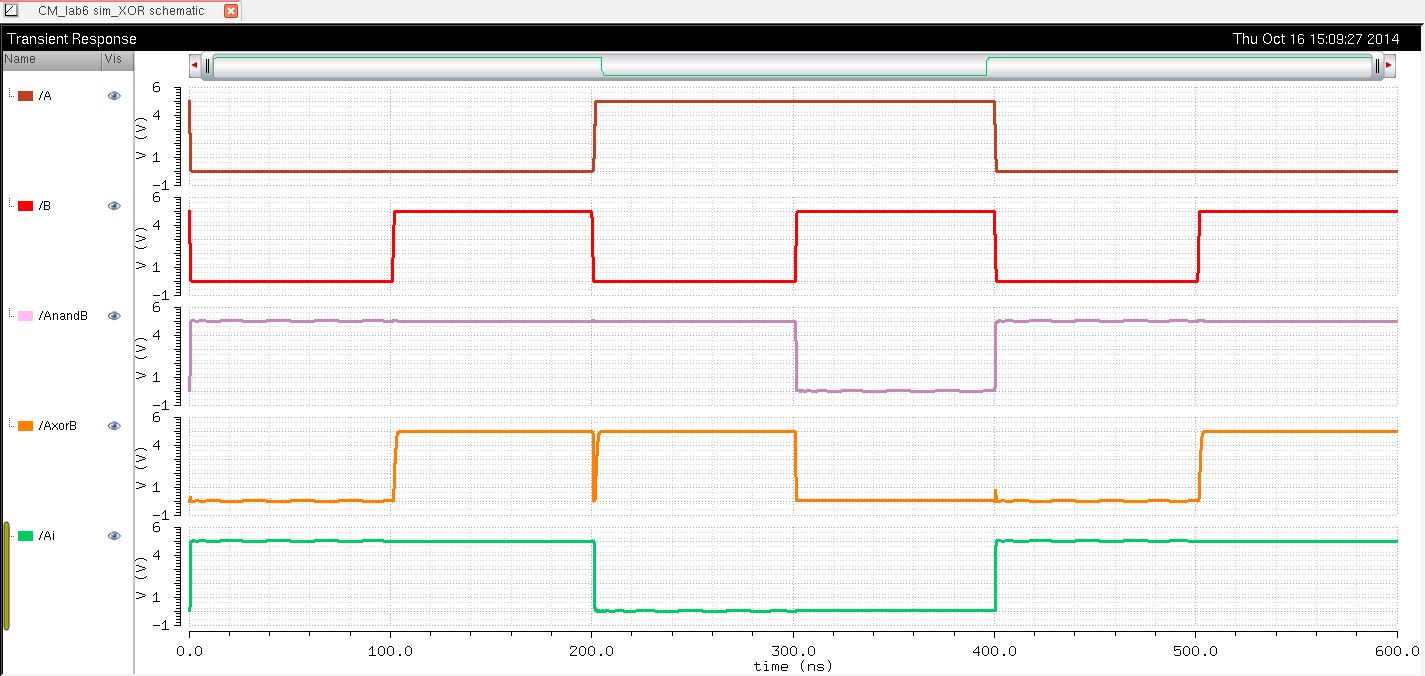
Task: Close the CM_lab6 sim_XOR schematic tab
Action: pyautogui.click(x=231, y=11)
